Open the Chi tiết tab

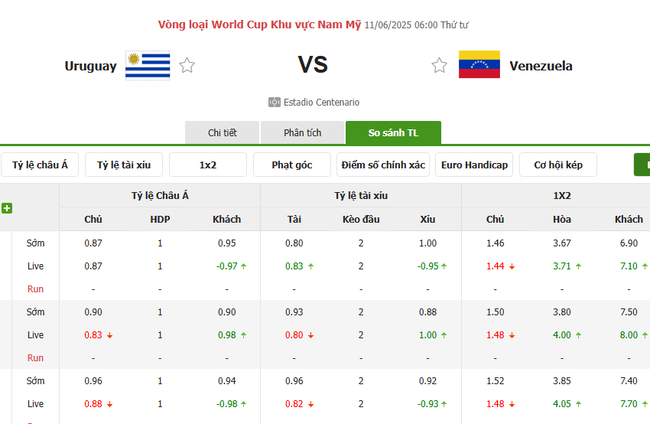pos(221,133)
